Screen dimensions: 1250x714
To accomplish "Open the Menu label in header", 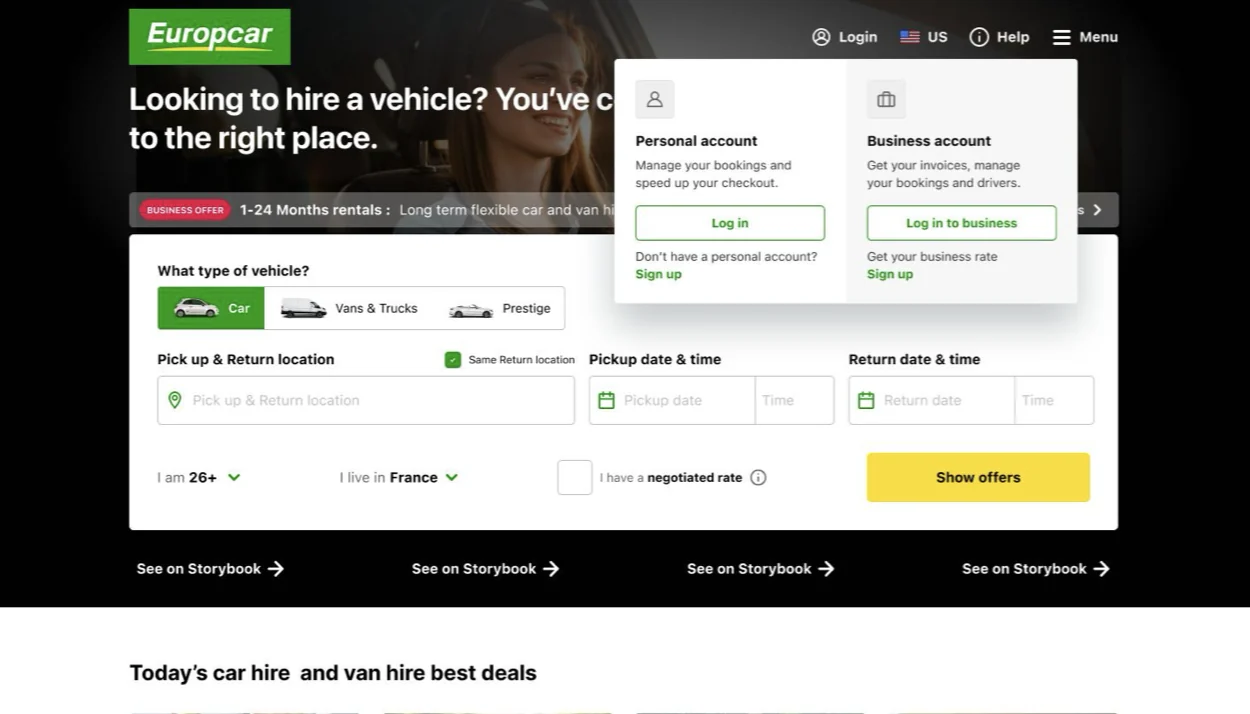I will coord(1098,37).
